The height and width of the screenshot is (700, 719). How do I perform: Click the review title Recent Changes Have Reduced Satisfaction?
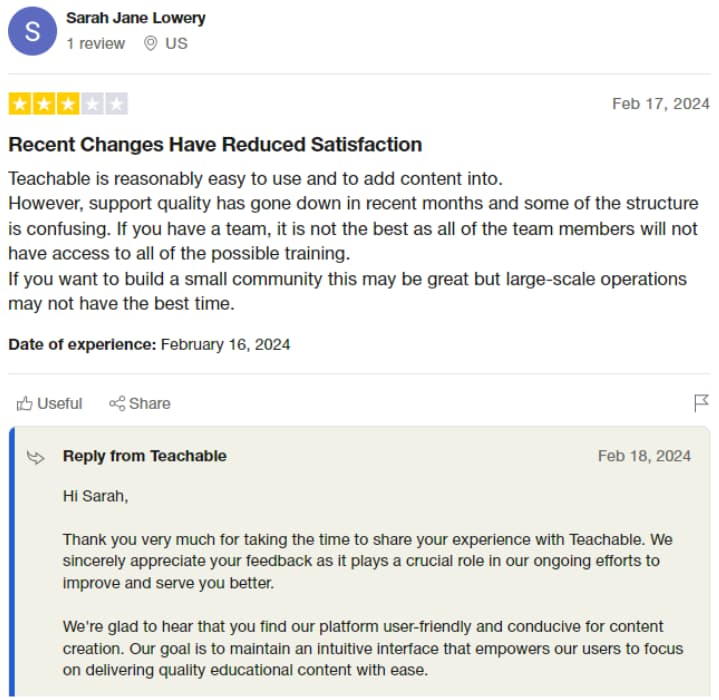click(215, 144)
